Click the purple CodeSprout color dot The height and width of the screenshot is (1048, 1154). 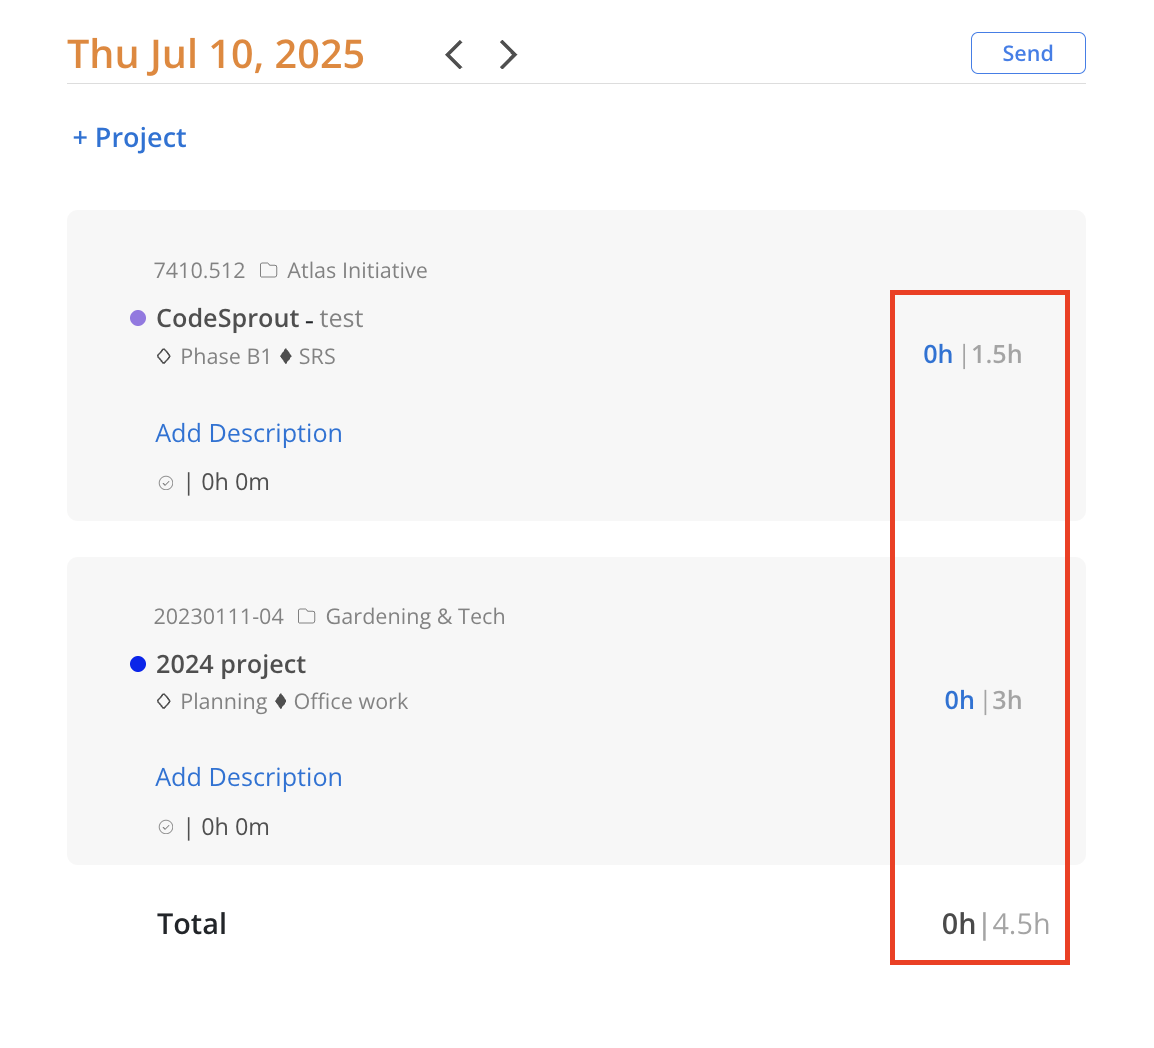coord(138,318)
